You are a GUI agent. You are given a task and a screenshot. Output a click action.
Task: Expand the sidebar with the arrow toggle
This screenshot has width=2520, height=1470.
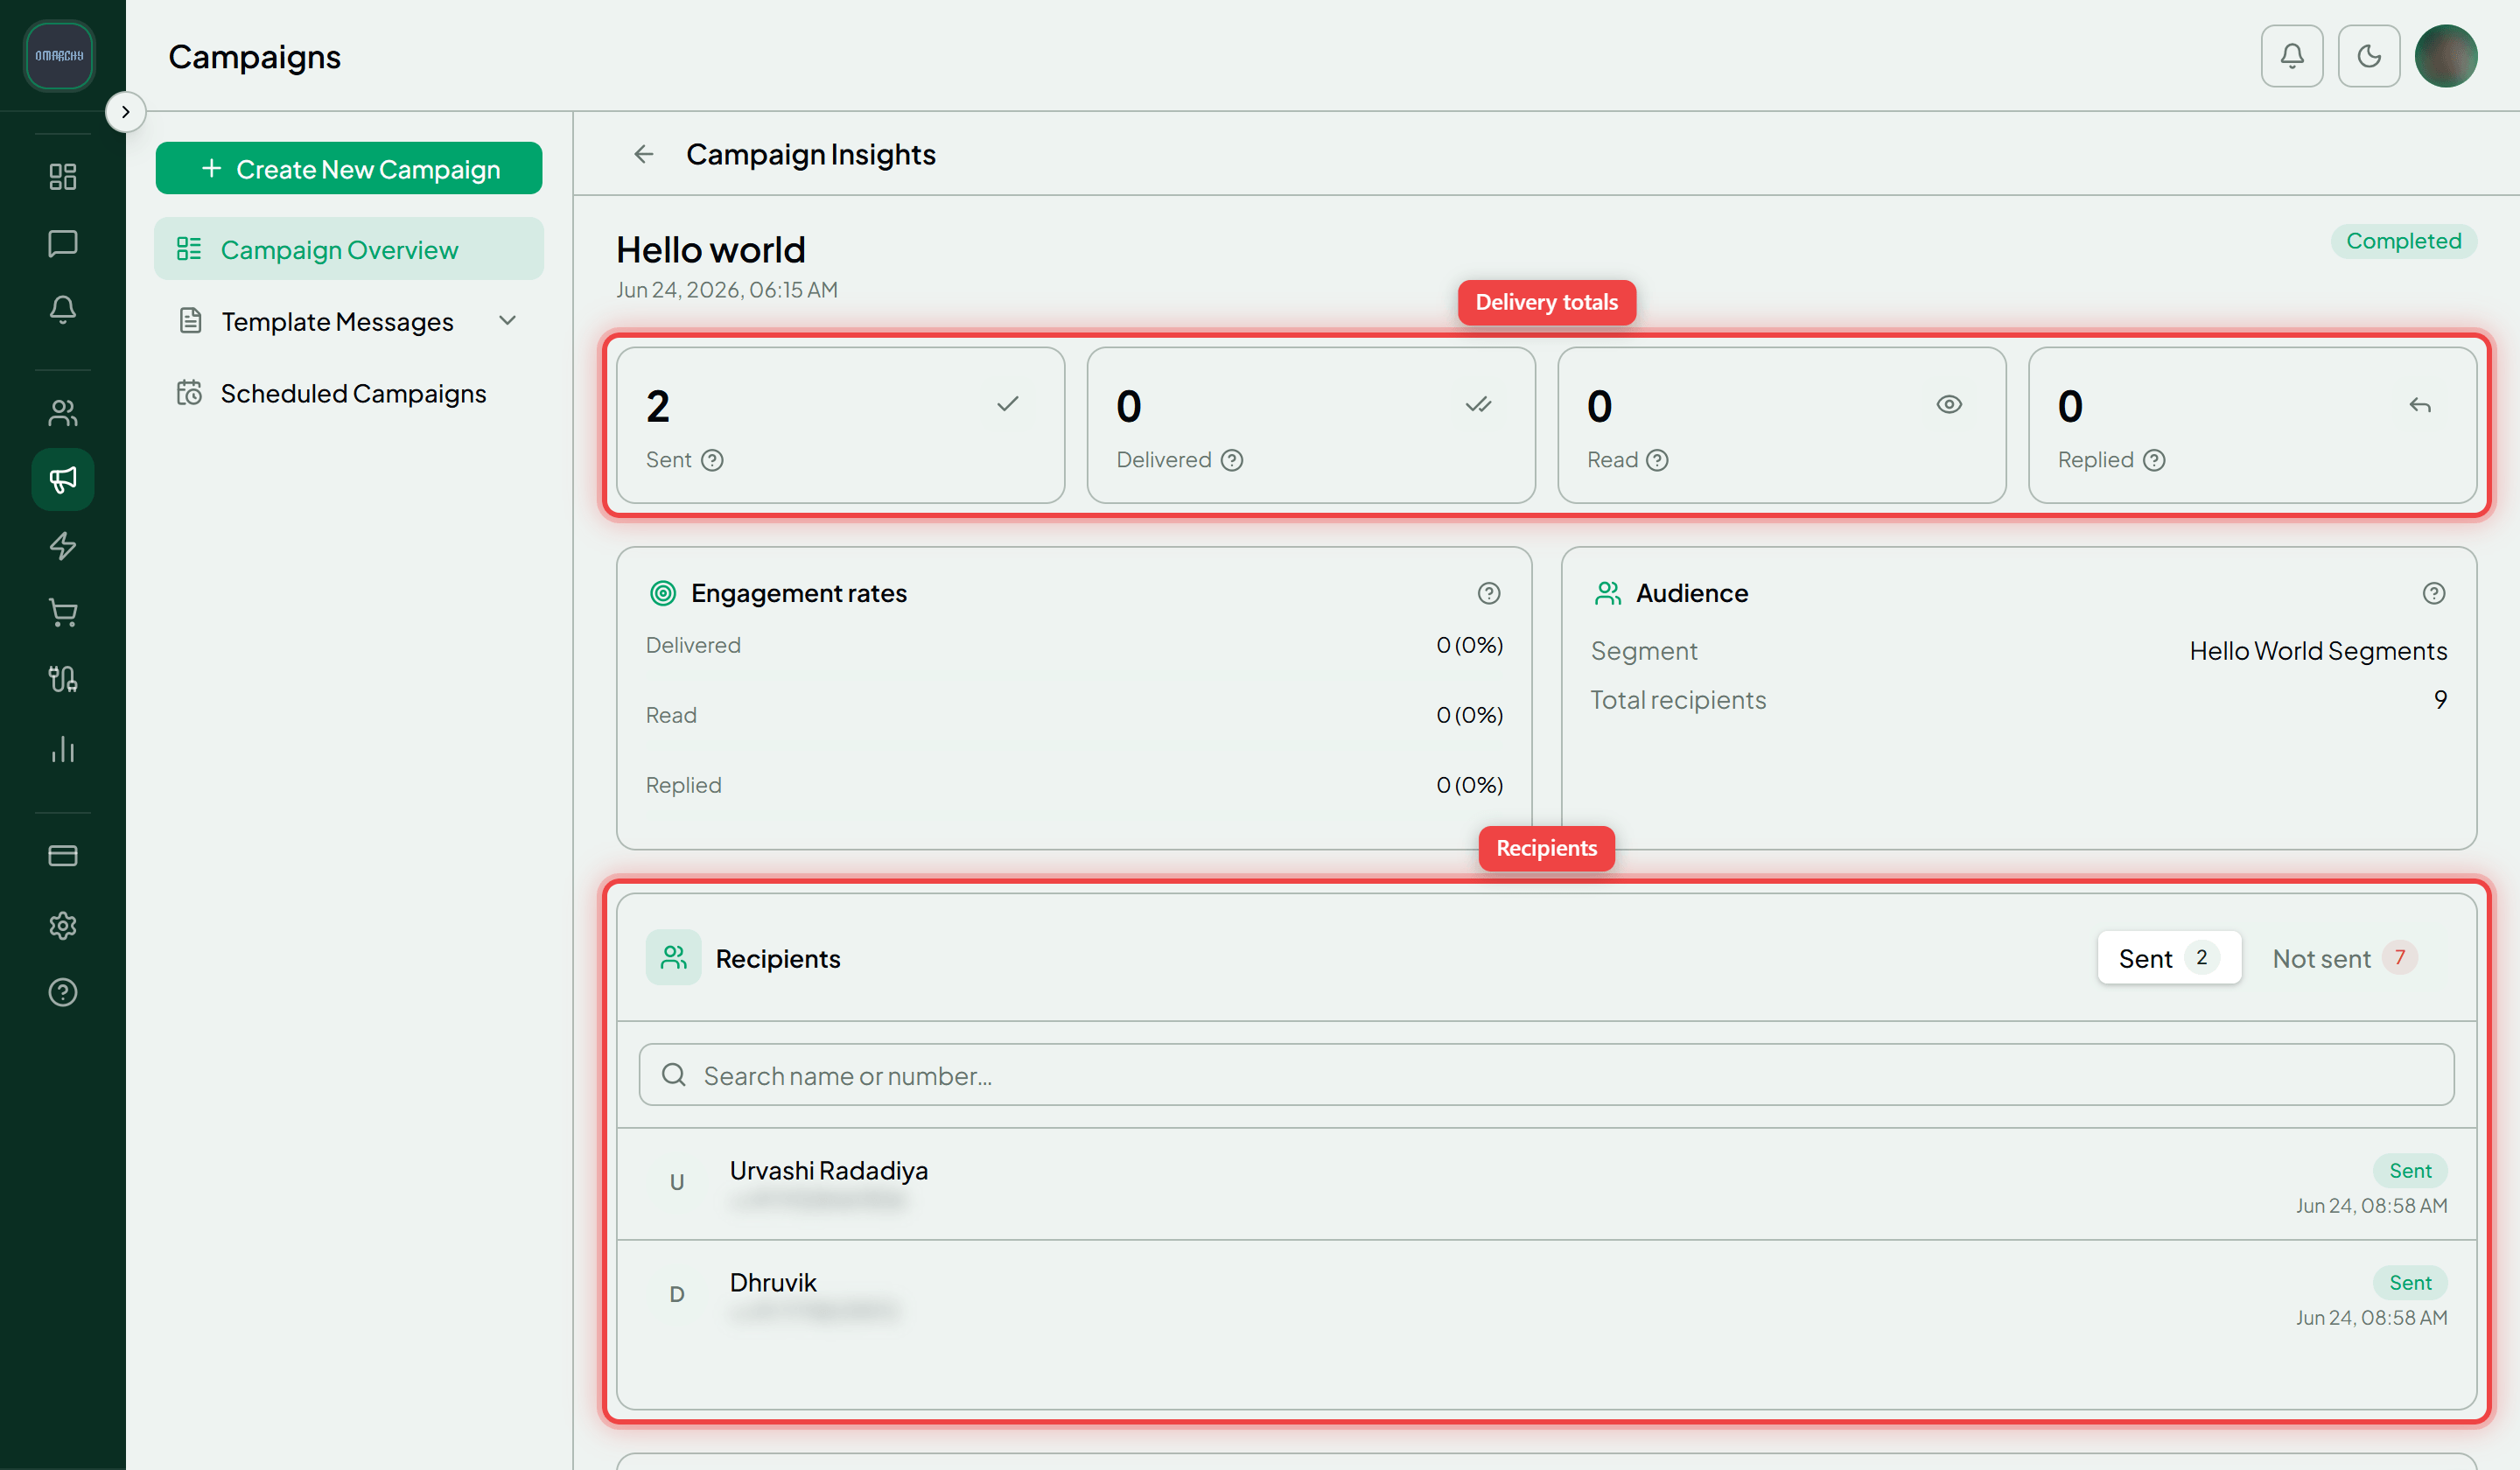125,112
